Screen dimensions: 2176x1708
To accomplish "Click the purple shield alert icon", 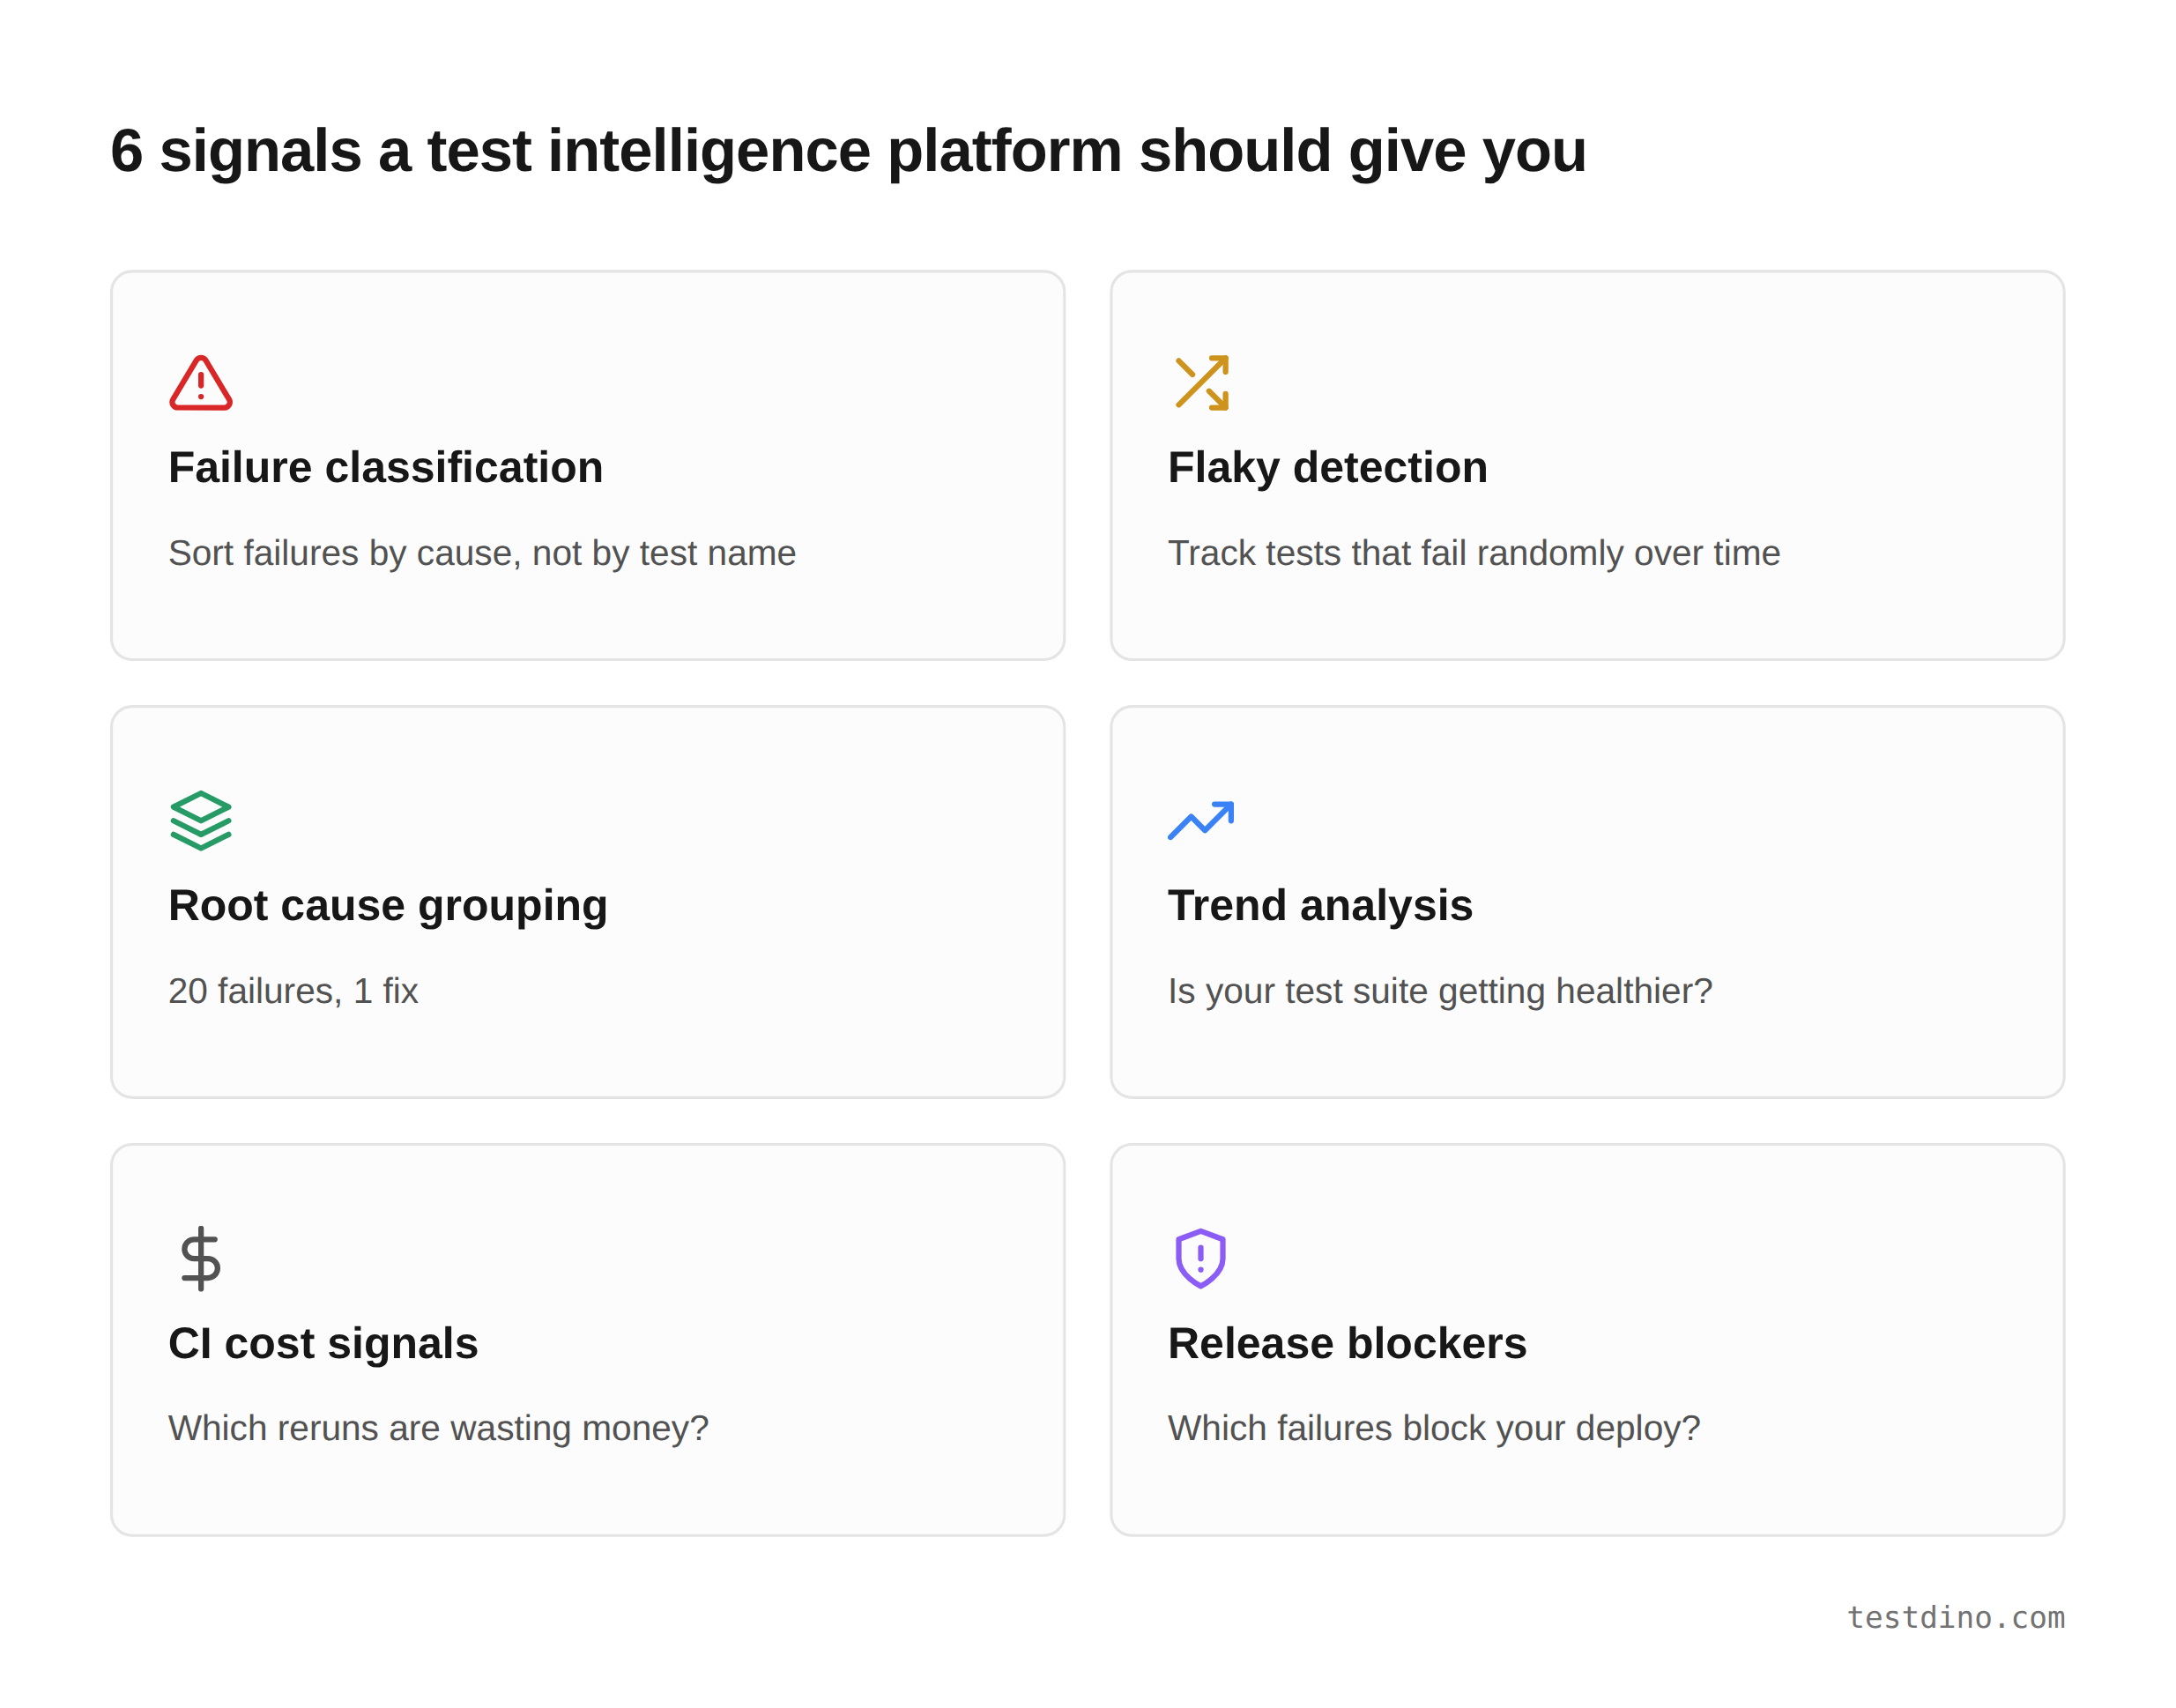I will click(1200, 1258).
